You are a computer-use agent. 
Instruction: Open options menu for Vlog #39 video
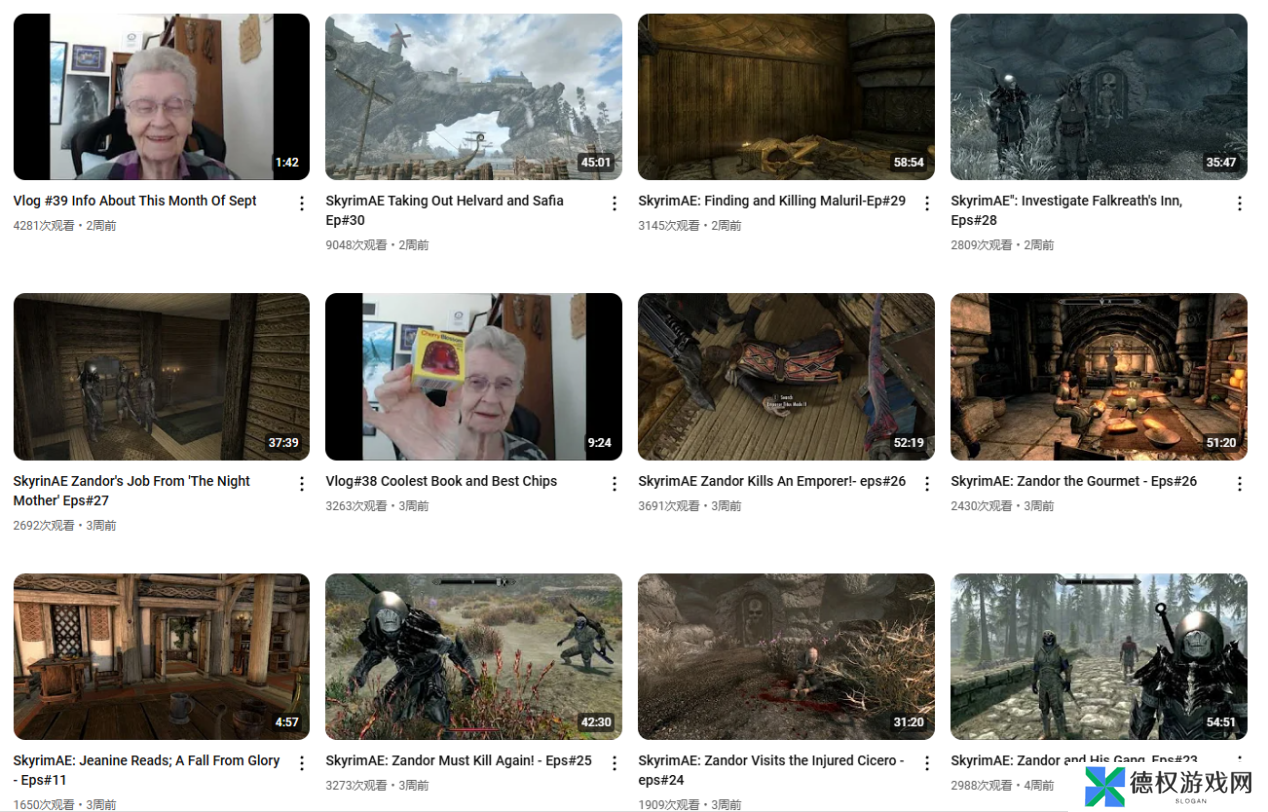302,204
